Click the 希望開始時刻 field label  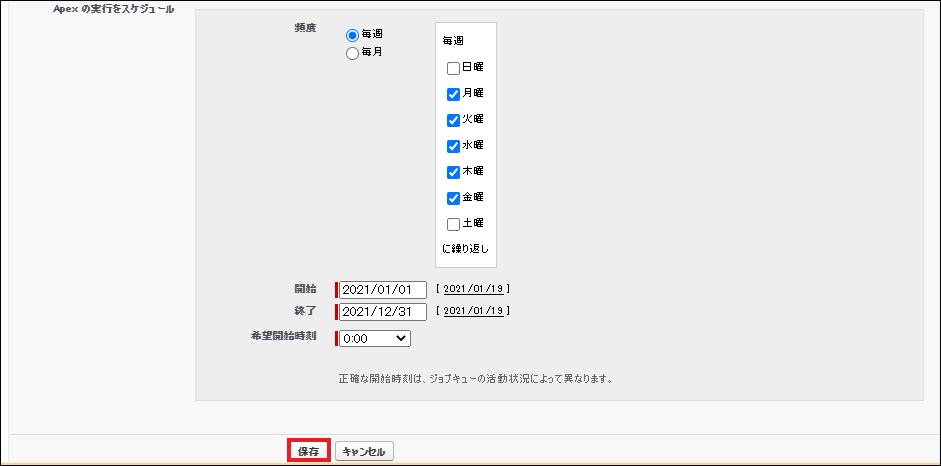point(284,336)
